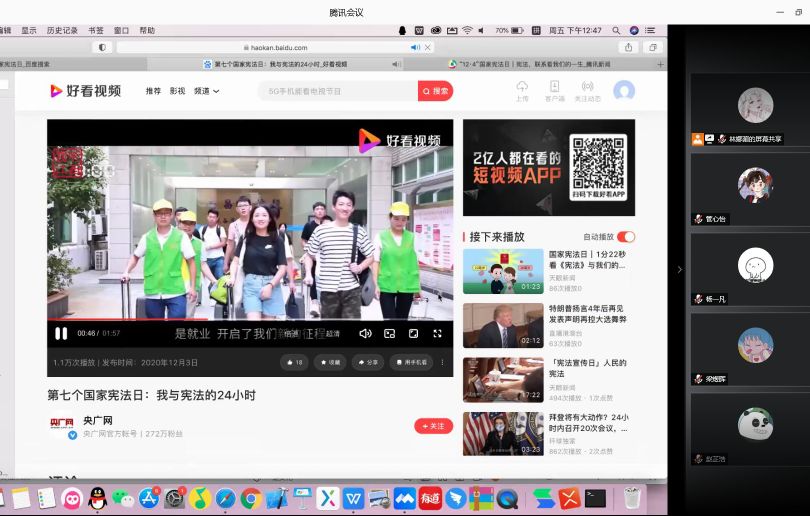Pause the video with the pause button
The height and width of the screenshot is (516, 810).
click(x=61, y=333)
